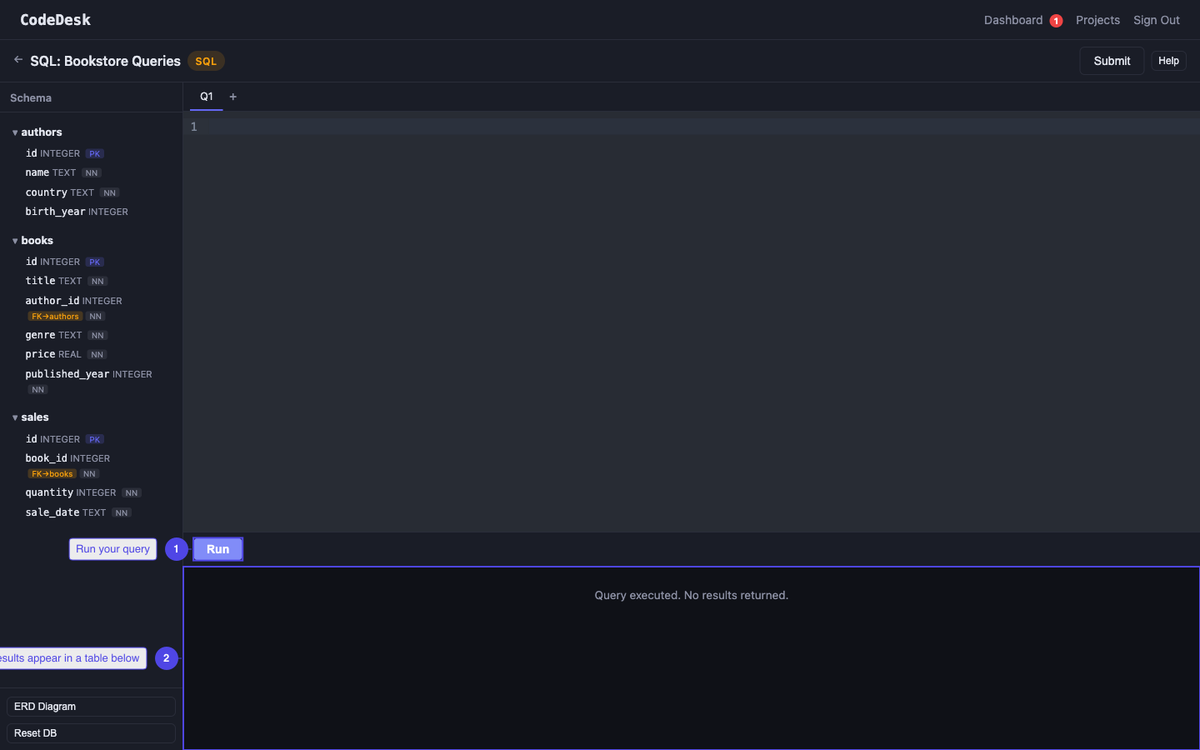Reset the database

(x=90, y=732)
